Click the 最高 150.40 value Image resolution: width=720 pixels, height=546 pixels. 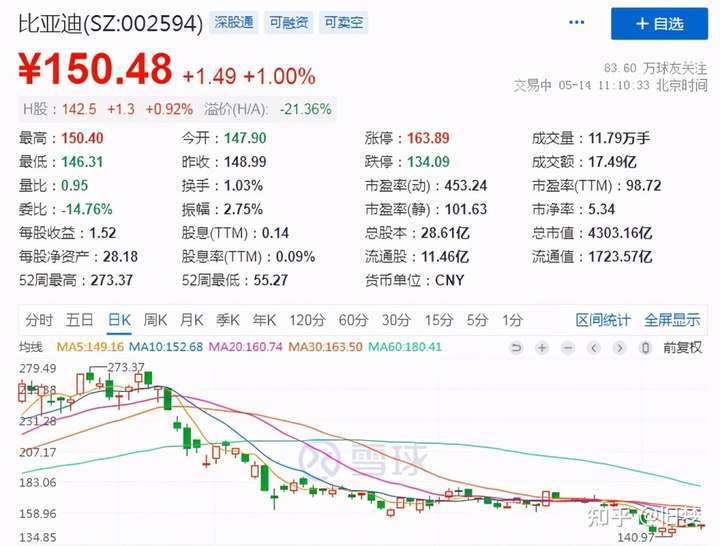82,138
